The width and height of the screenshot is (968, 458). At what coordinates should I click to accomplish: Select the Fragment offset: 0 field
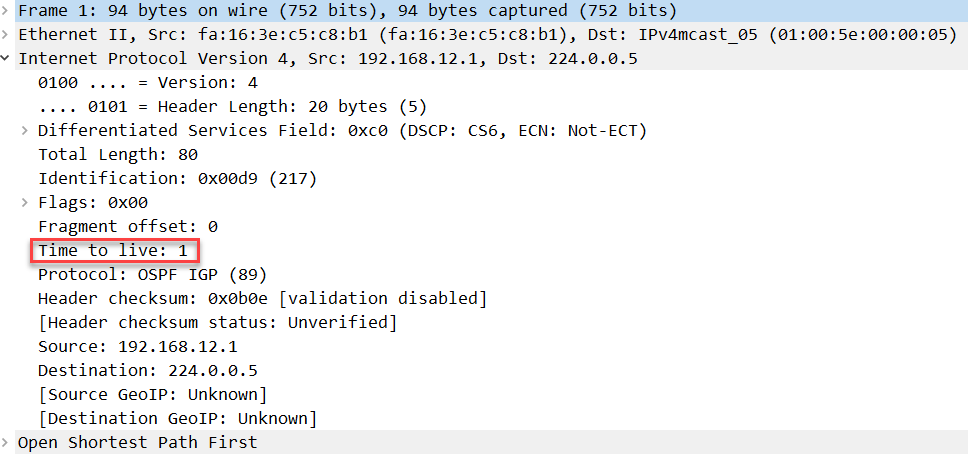(128, 227)
